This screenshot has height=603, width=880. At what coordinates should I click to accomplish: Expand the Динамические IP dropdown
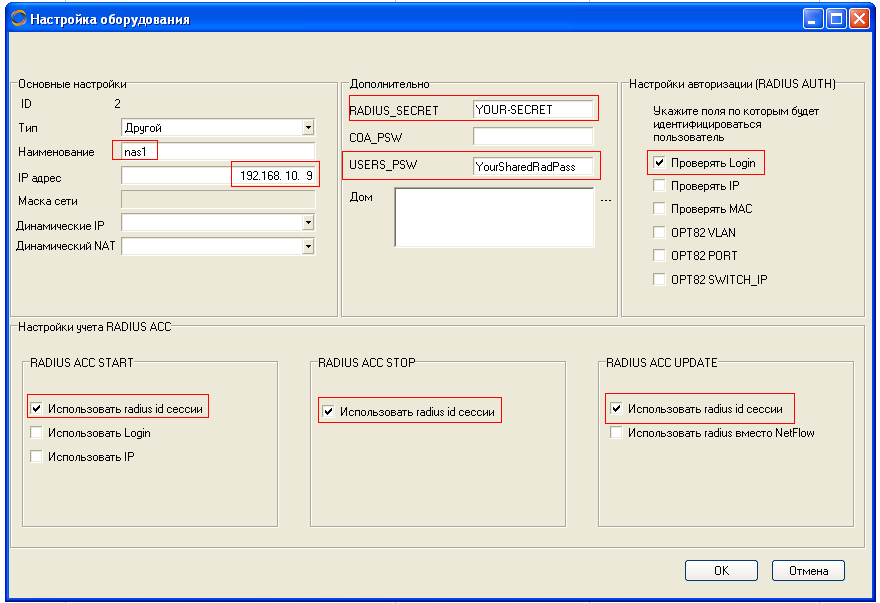click(x=308, y=222)
